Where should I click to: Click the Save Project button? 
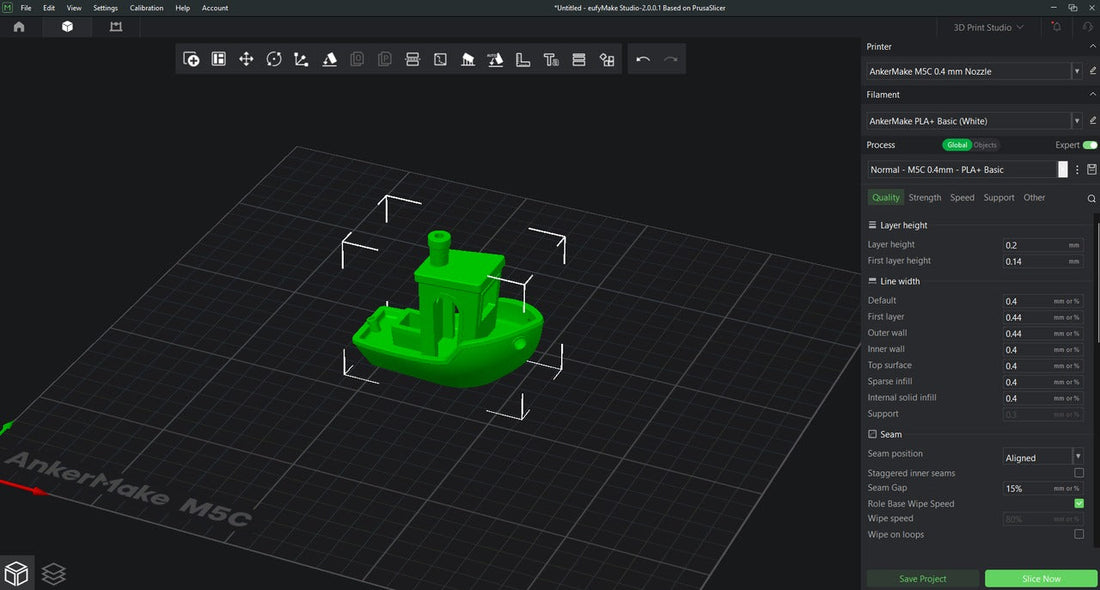tap(922, 578)
